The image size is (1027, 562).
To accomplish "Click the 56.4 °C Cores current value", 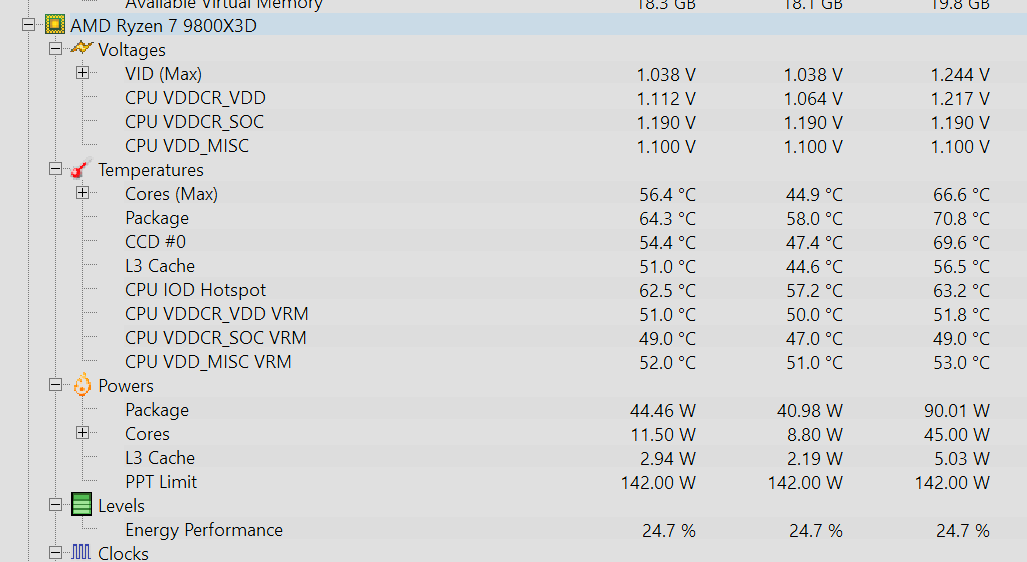I will pyautogui.click(x=667, y=195).
